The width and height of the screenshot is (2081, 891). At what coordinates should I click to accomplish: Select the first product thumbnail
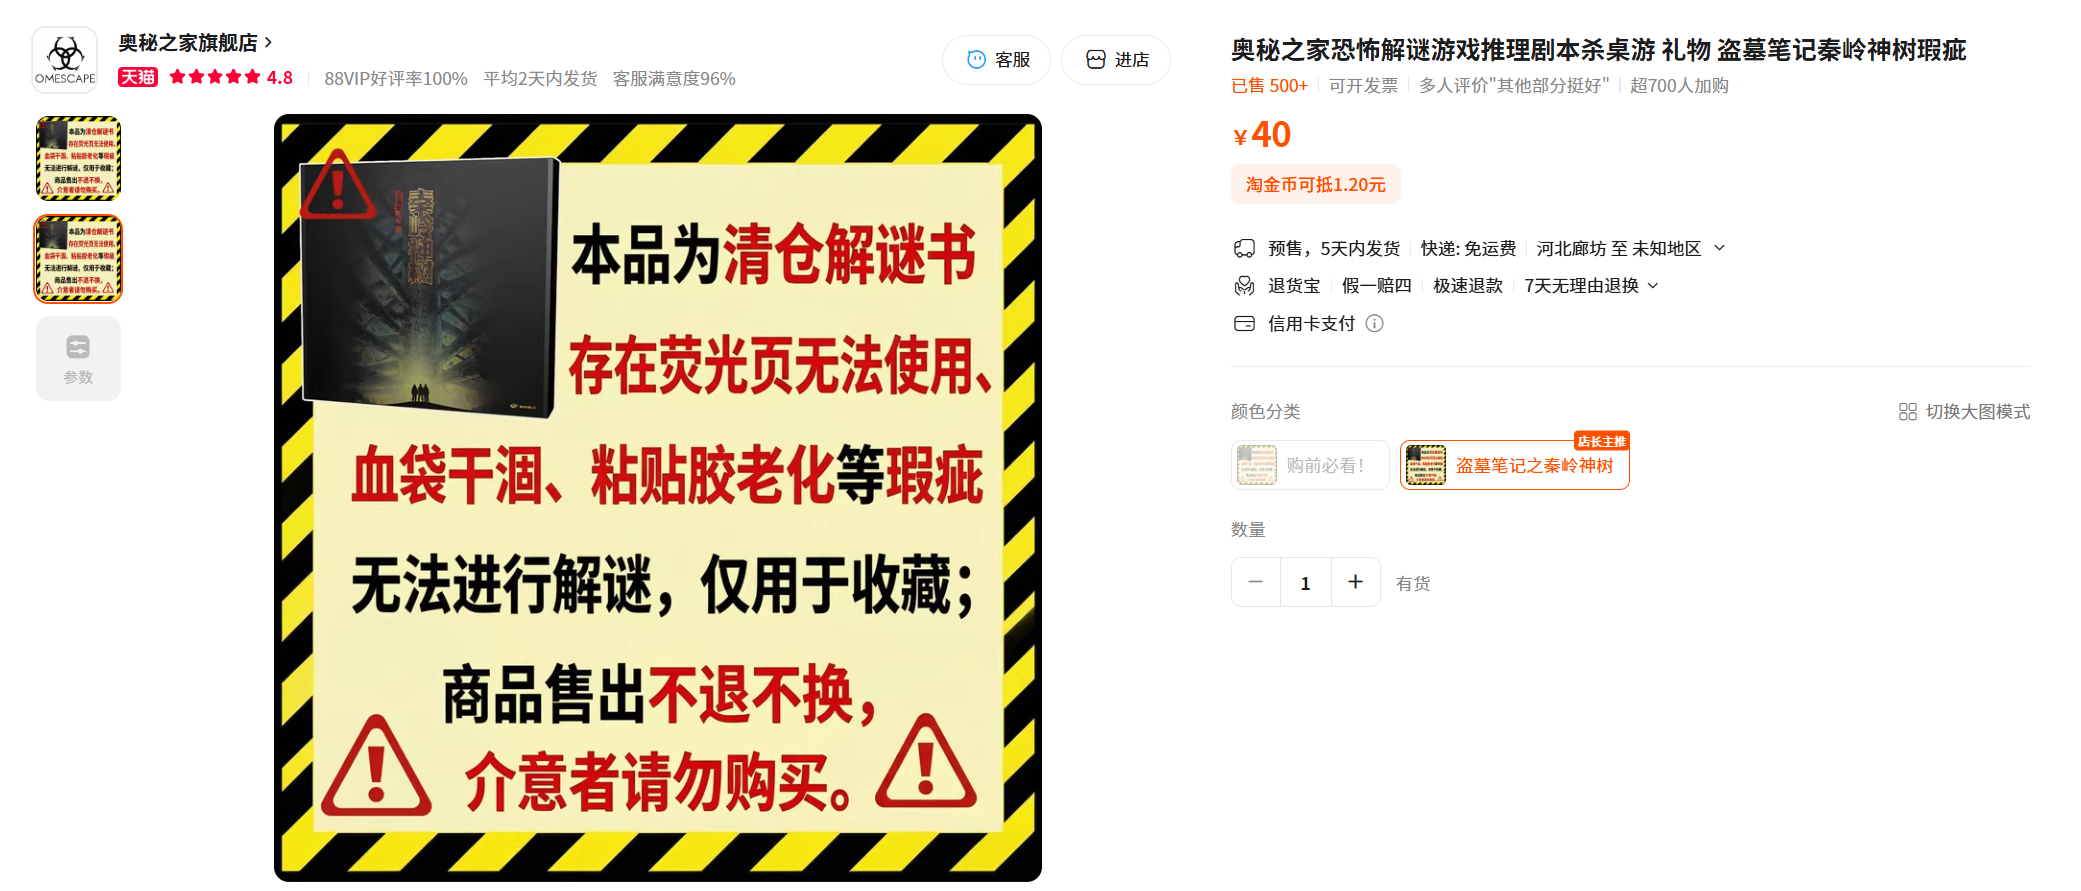(x=78, y=158)
